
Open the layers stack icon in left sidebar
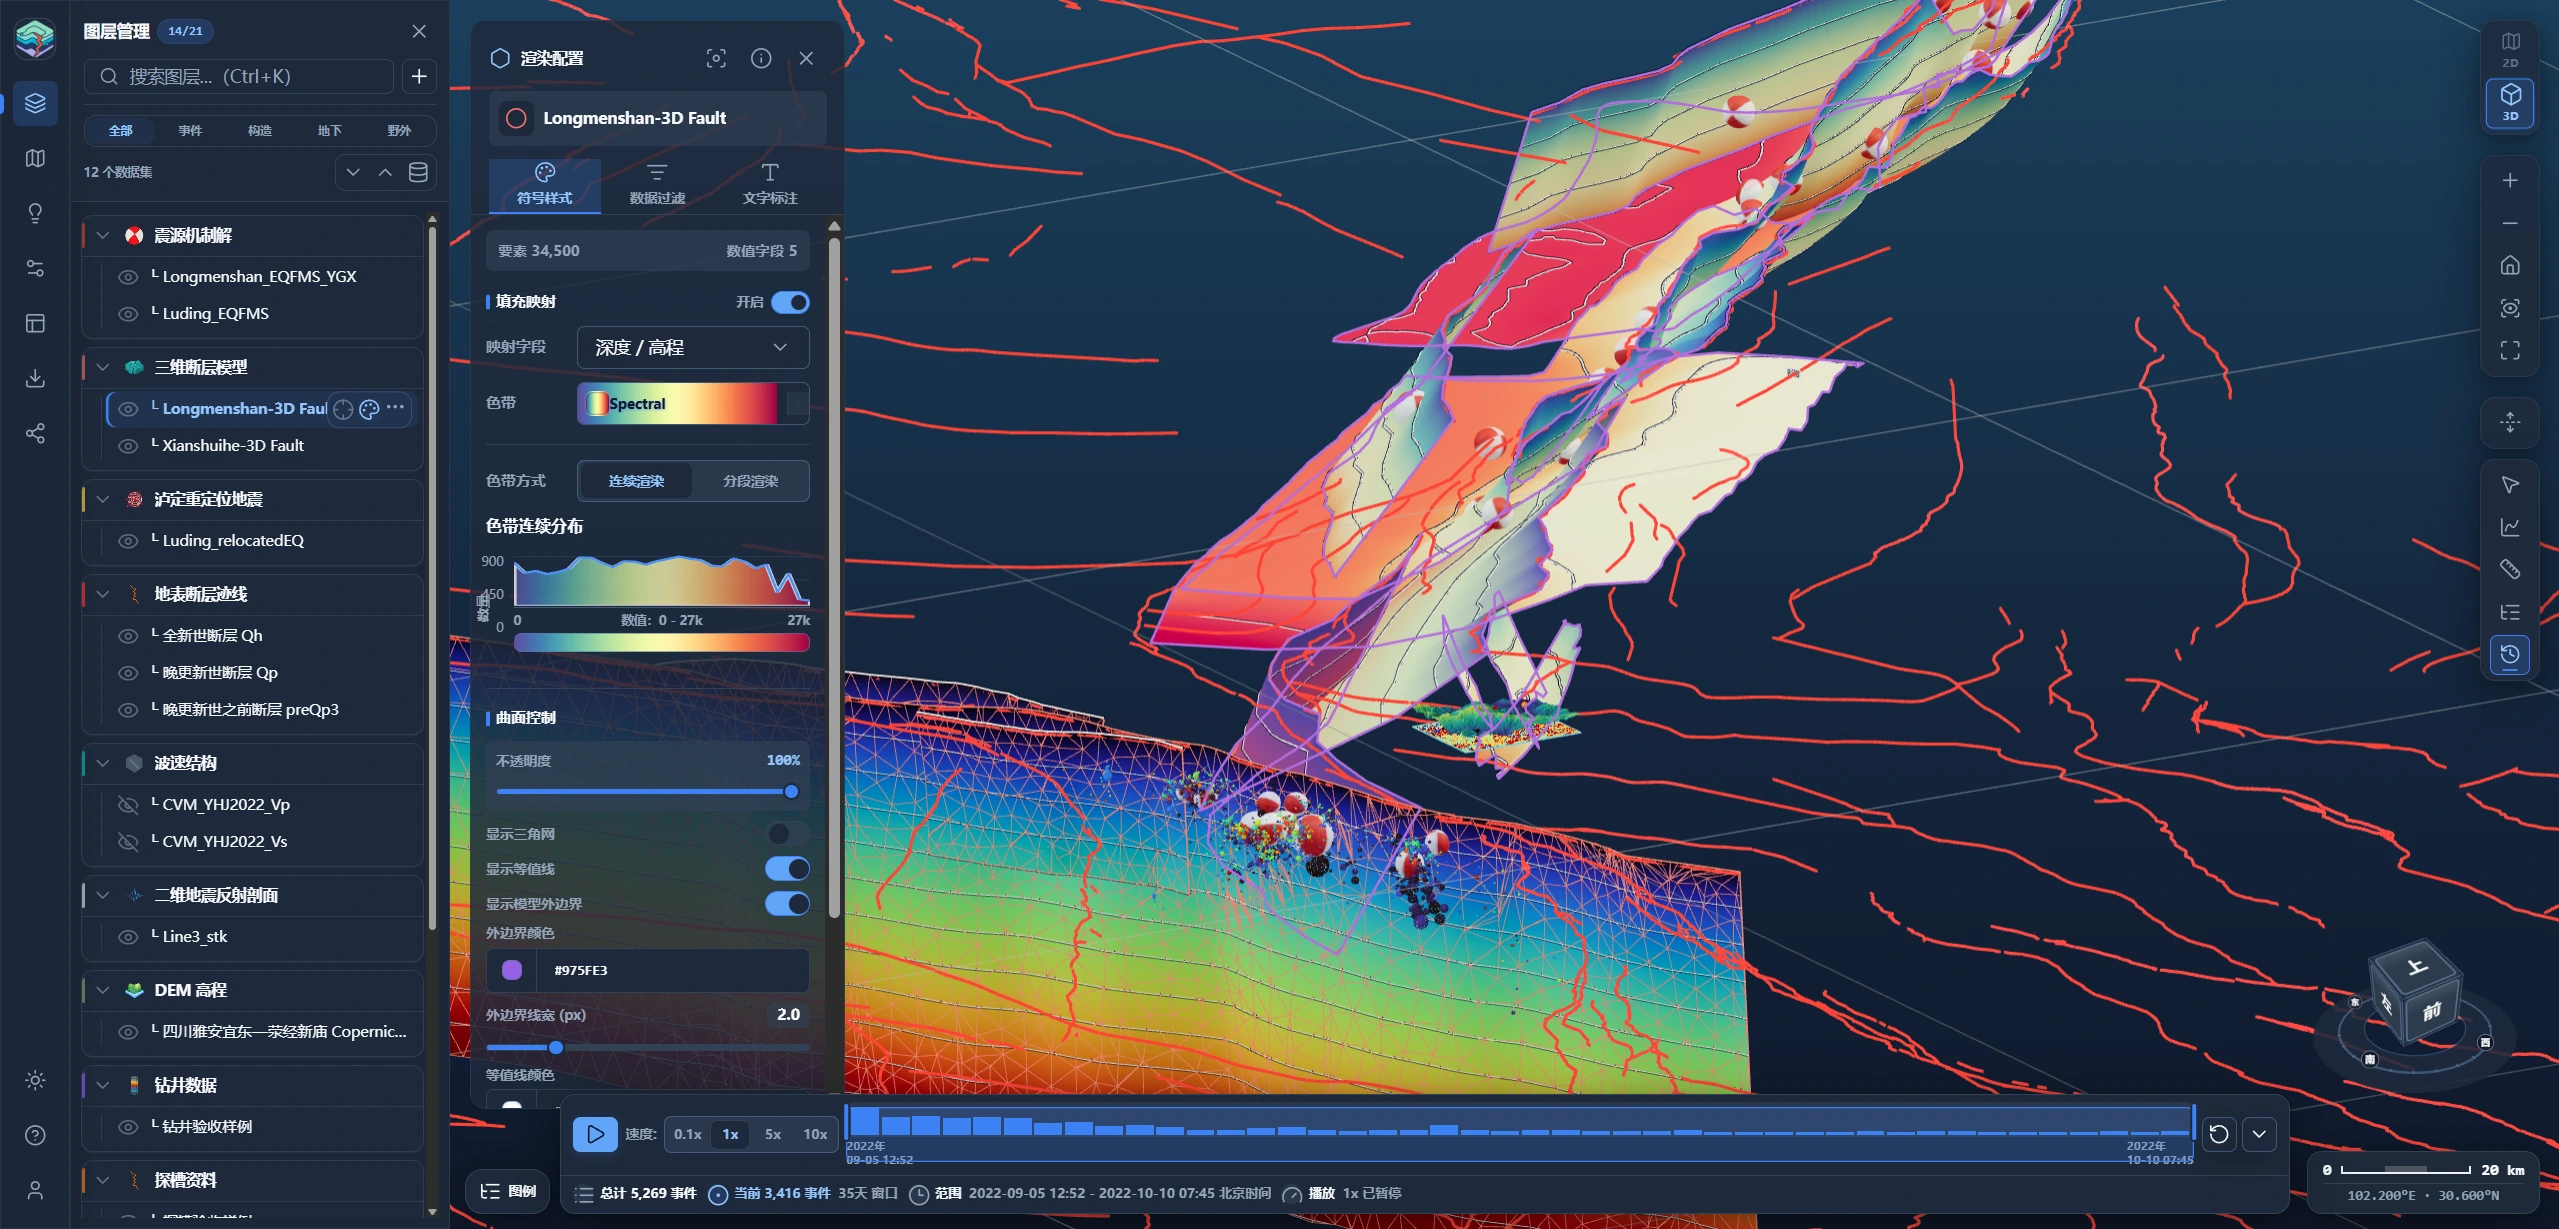pos(35,103)
